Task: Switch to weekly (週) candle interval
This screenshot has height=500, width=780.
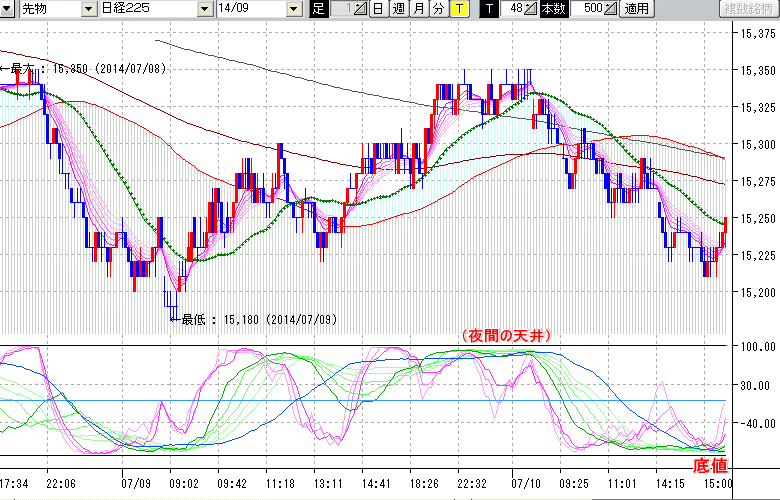Action: [398, 9]
